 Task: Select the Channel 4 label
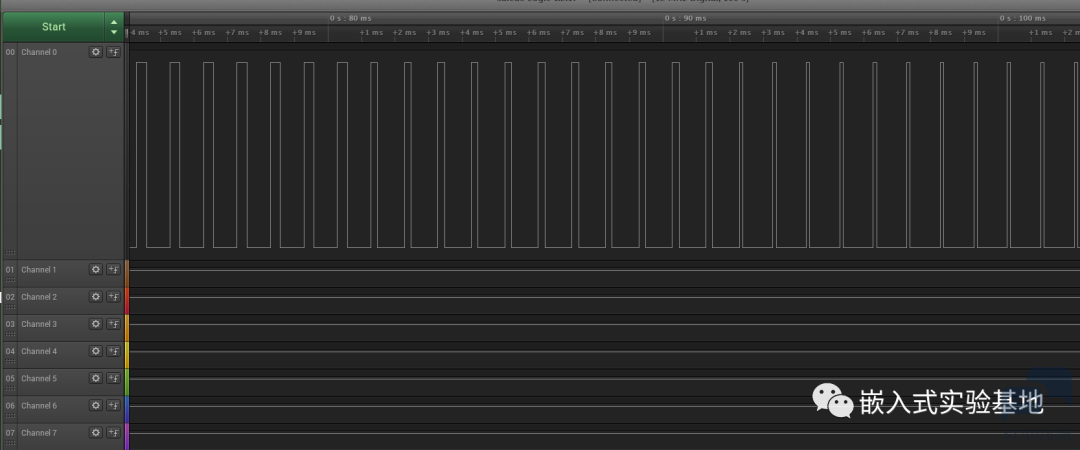(x=39, y=351)
